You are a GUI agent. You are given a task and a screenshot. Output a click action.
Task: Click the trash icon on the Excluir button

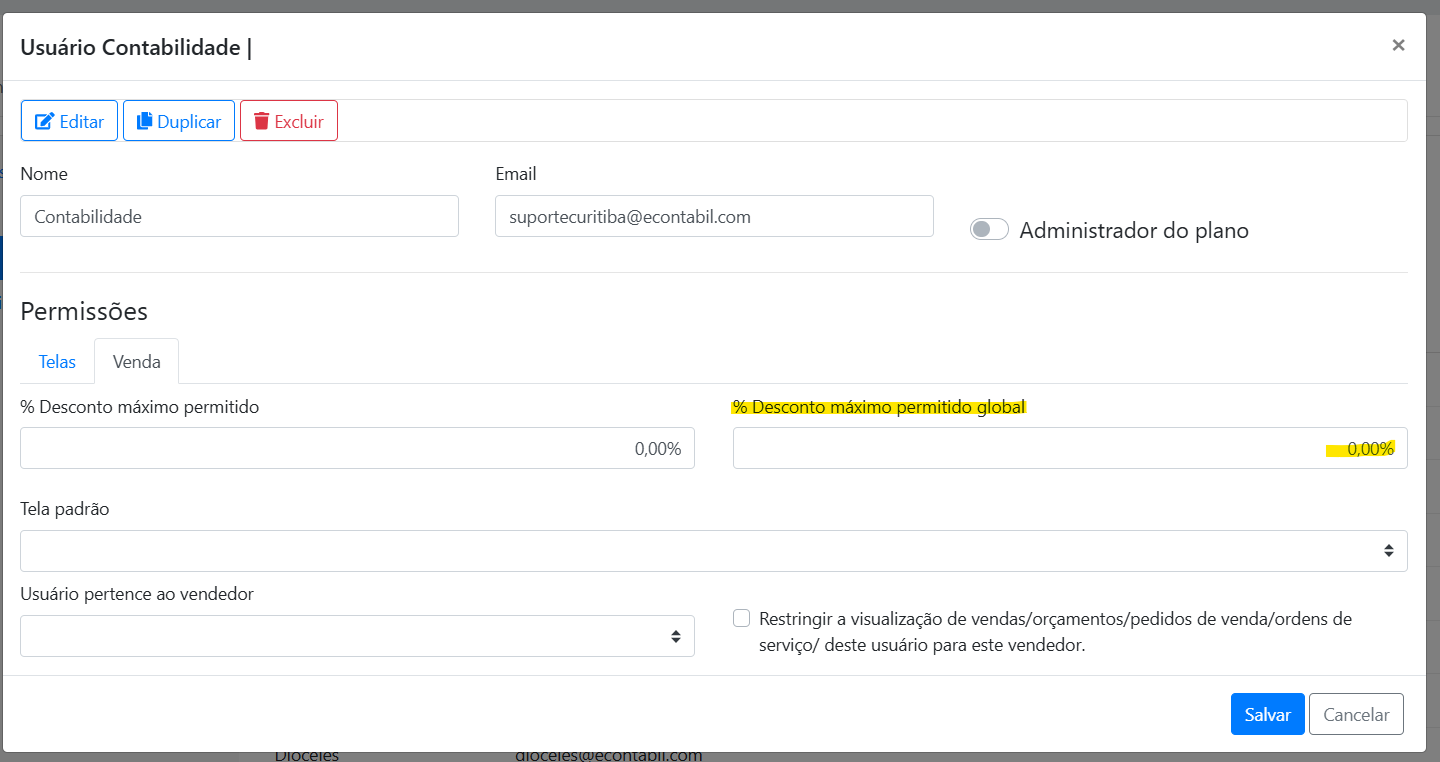click(x=261, y=121)
